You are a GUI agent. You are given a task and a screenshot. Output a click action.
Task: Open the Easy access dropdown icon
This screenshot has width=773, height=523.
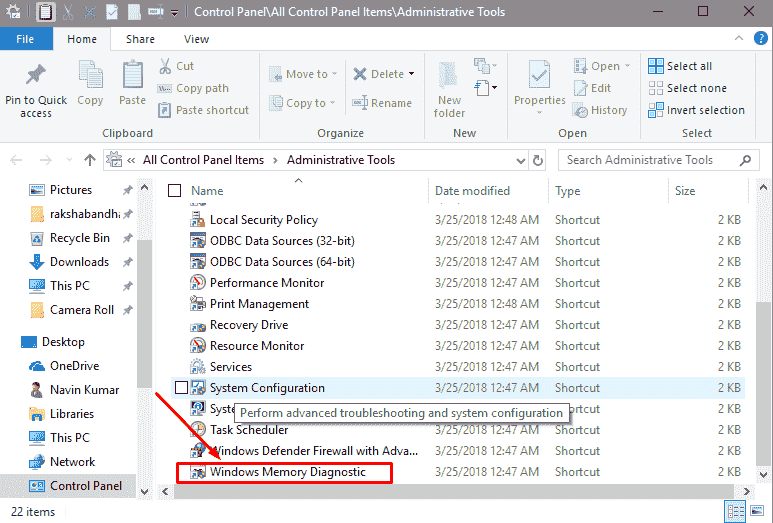point(485,88)
